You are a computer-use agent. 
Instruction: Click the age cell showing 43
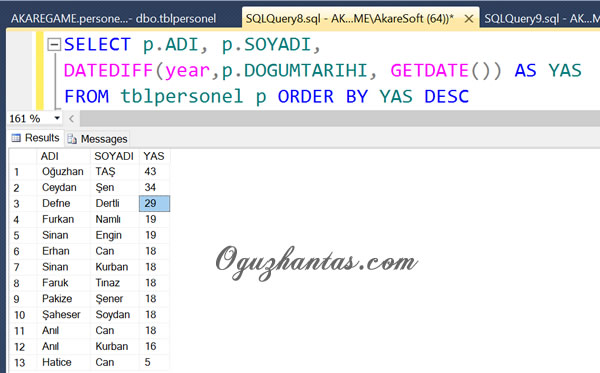point(154,172)
